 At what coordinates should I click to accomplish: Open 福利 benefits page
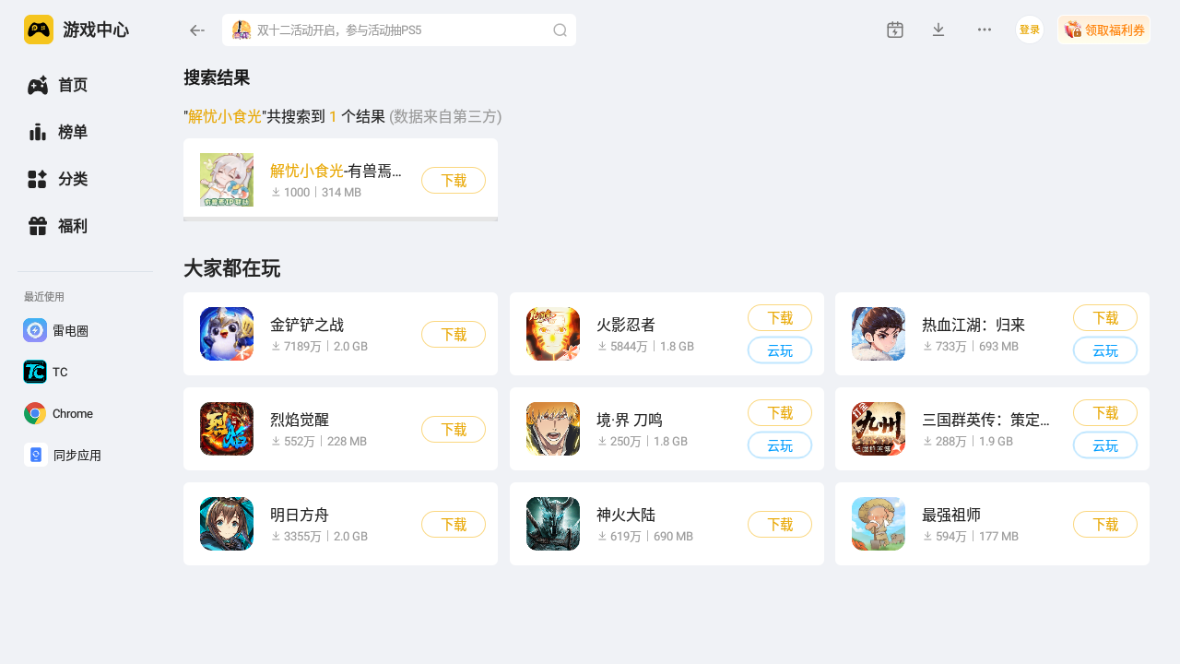[58, 226]
